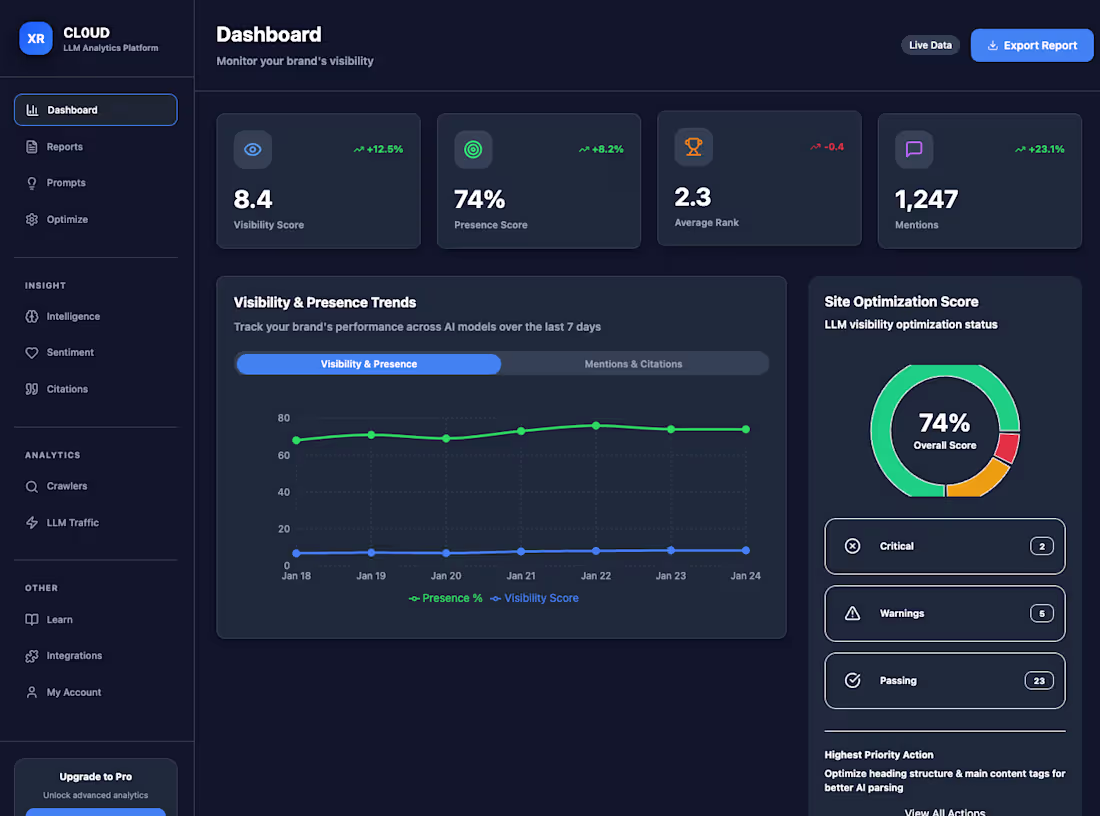The height and width of the screenshot is (816, 1100).
Task: Click the Visibility Score eye icon
Action: (x=252, y=149)
